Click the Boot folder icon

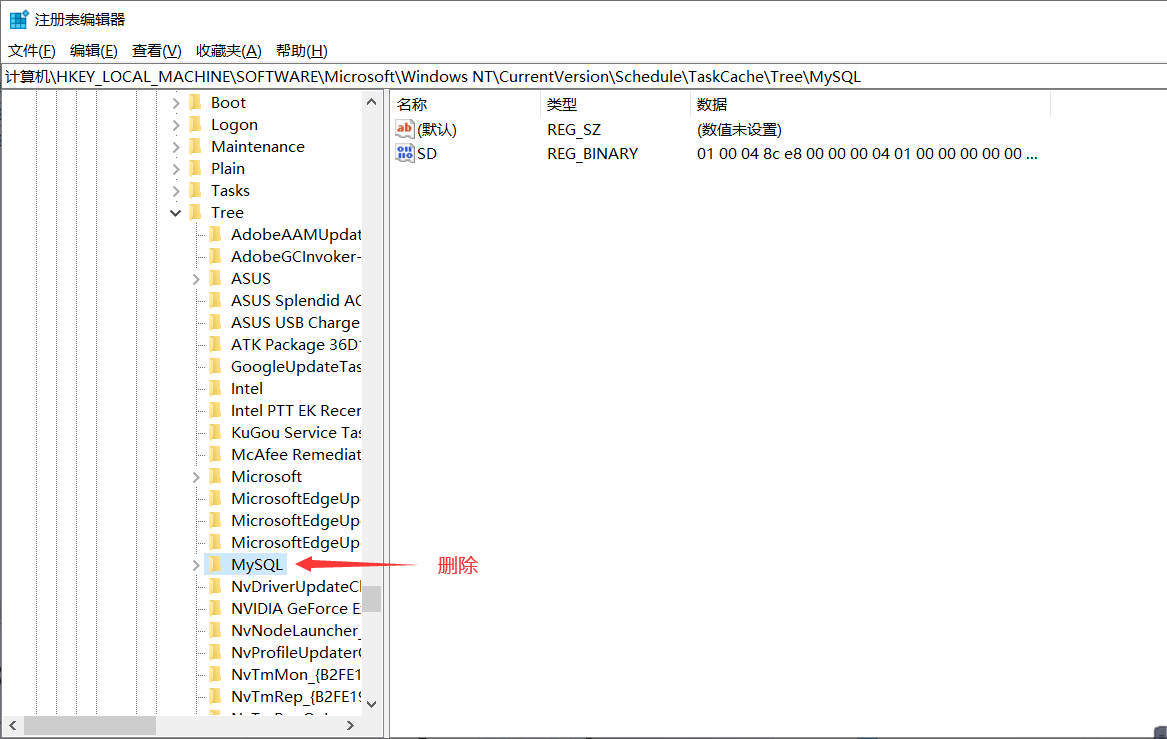(x=196, y=102)
